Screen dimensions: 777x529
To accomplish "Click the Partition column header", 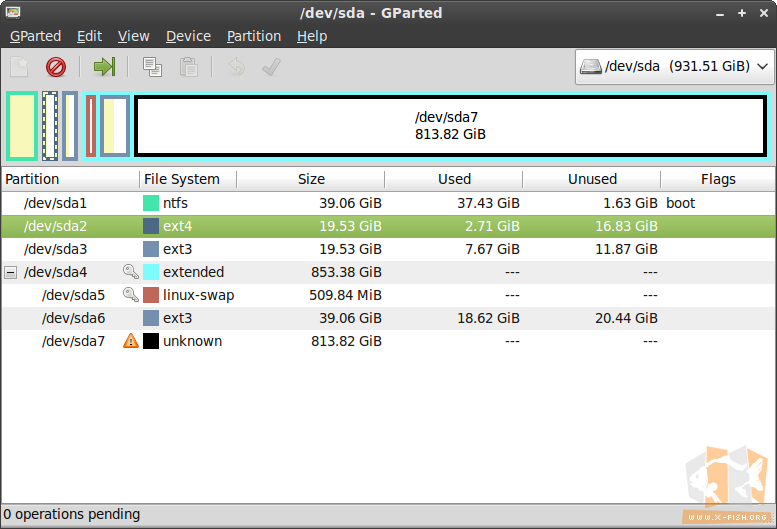I will [70, 179].
